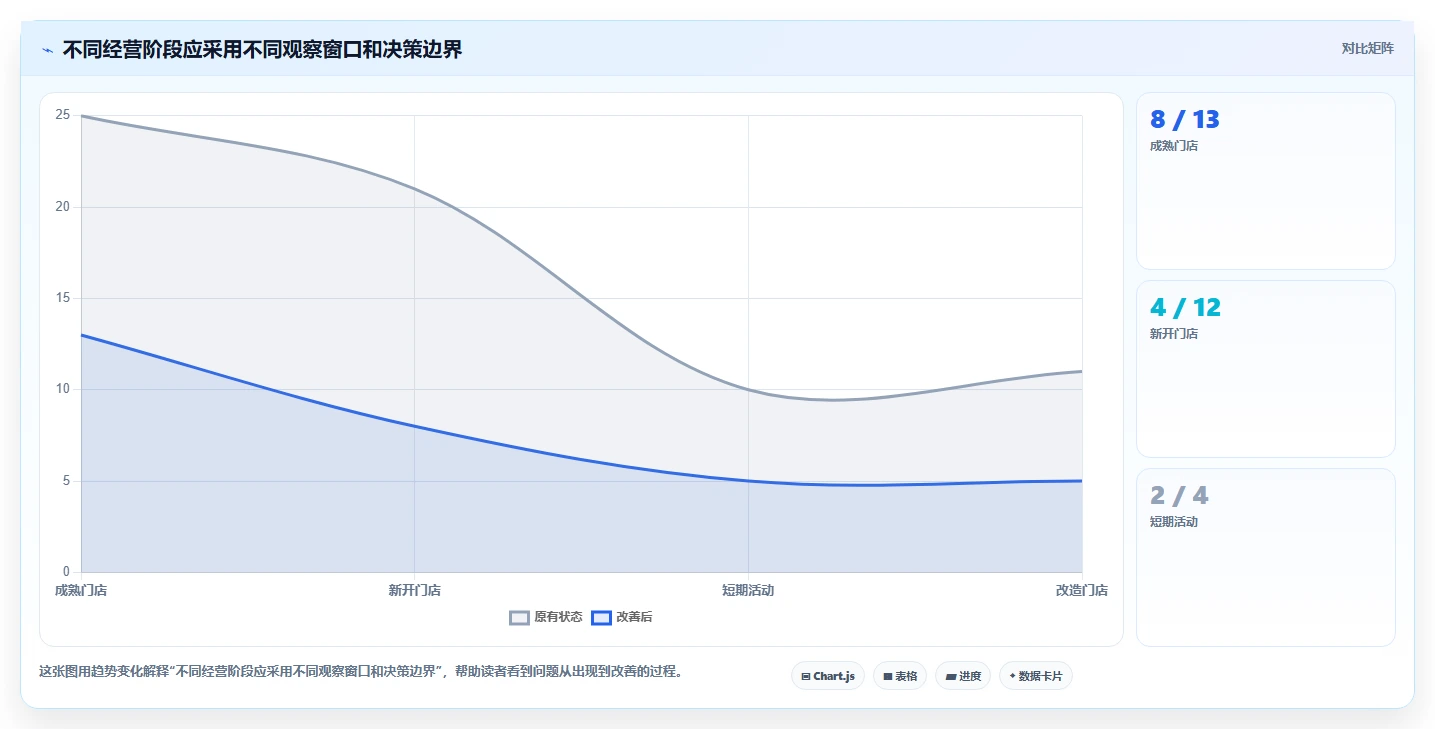Screen dimensions: 1435x729
Task: Toggle the 改善后 legend item
Action: pyautogui.click(x=622, y=617)
